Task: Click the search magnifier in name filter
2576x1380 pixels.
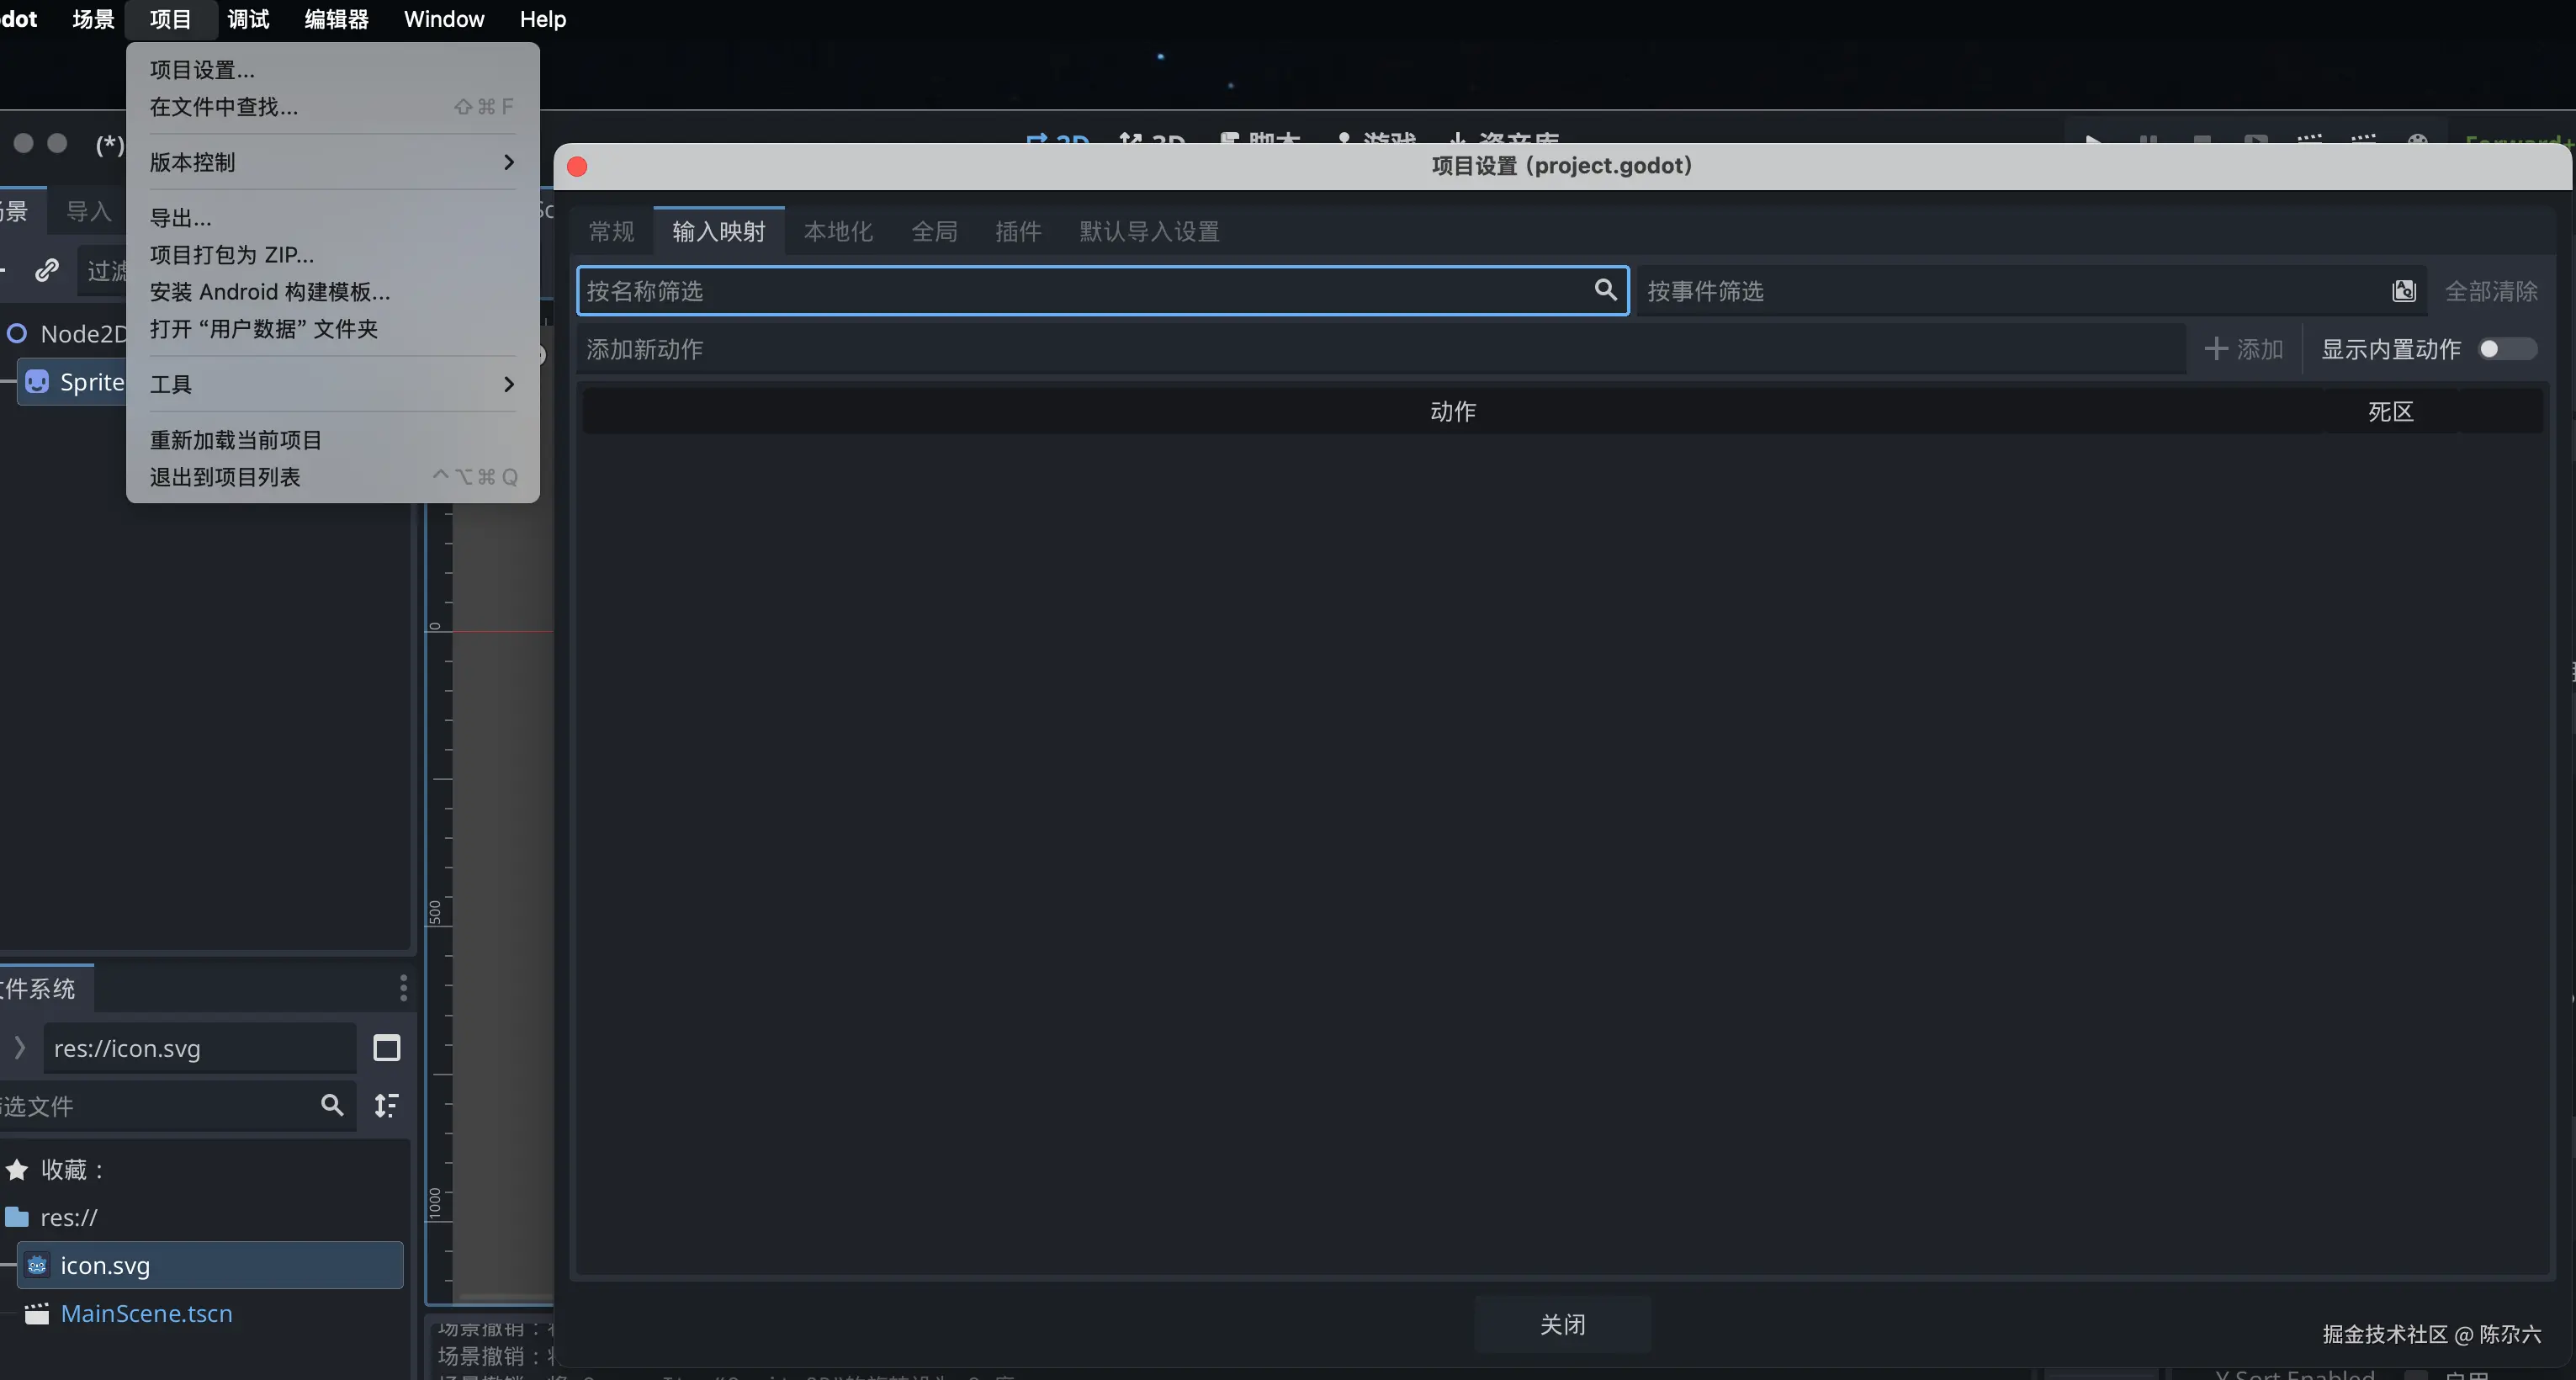Action: pos(1604,290)
